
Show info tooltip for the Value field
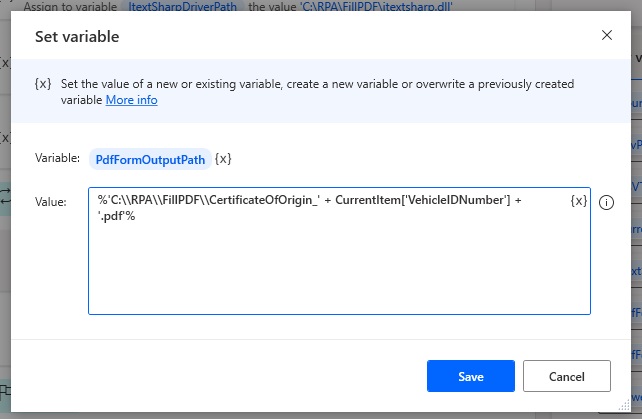point(606,203)
